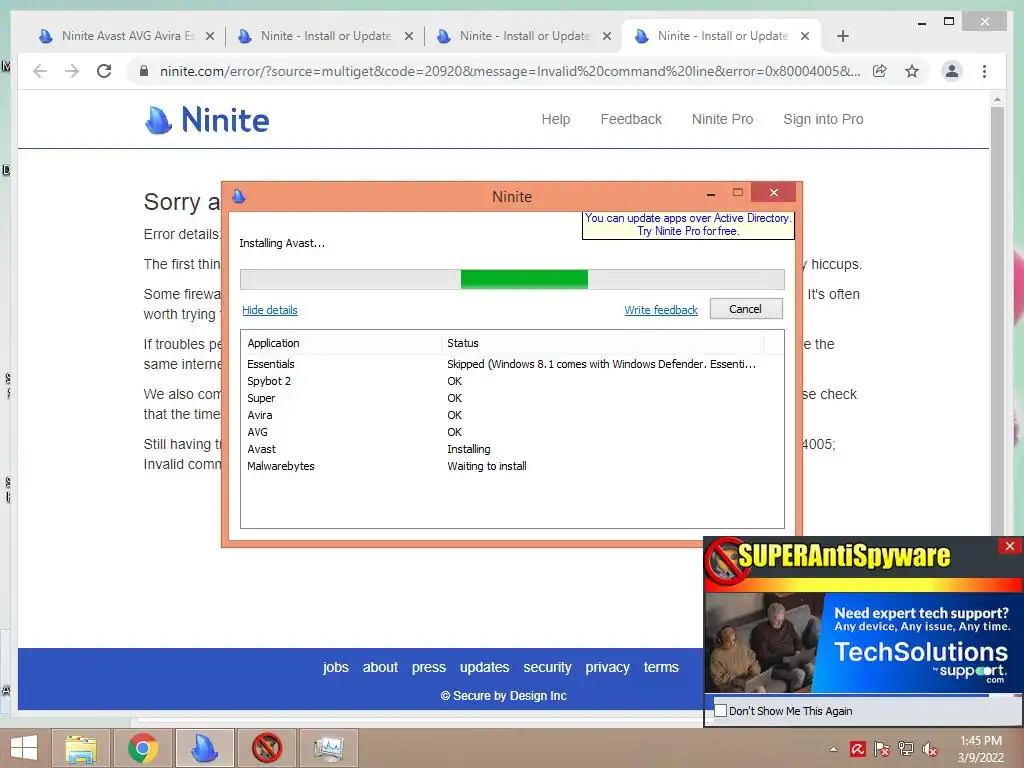Open Feedback page link
Screen dimensions: 1024x768
point(631,120)
